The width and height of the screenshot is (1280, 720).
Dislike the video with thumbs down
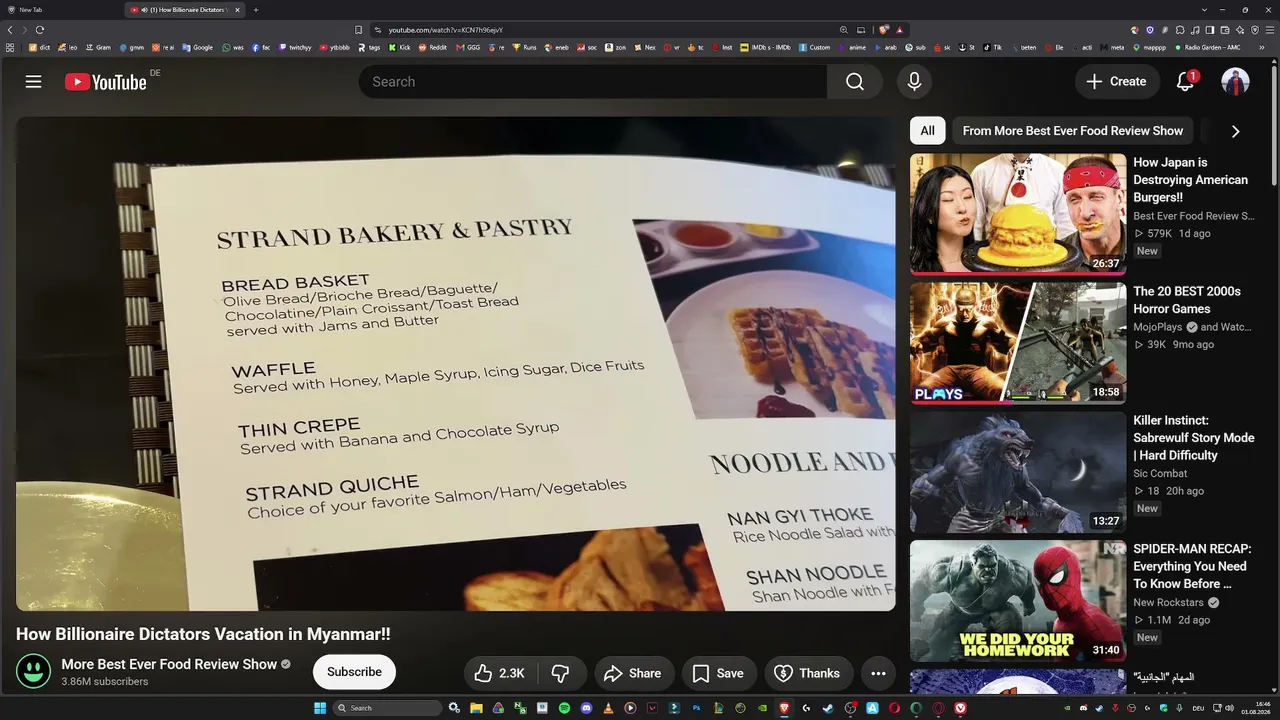tap(561, 673)
